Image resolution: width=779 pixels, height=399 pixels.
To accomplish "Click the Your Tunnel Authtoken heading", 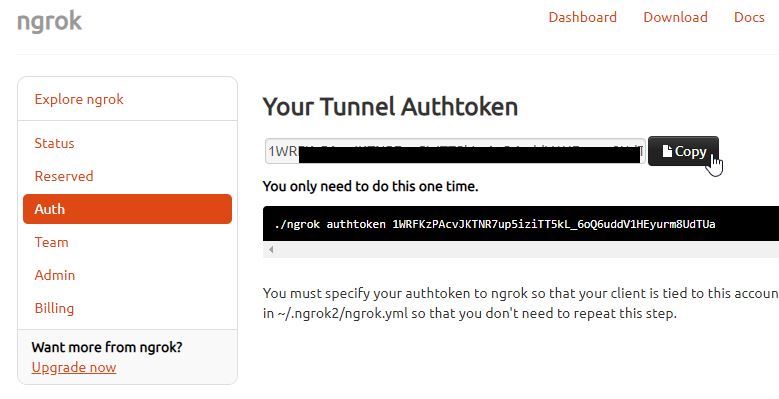I will point(390,106).
